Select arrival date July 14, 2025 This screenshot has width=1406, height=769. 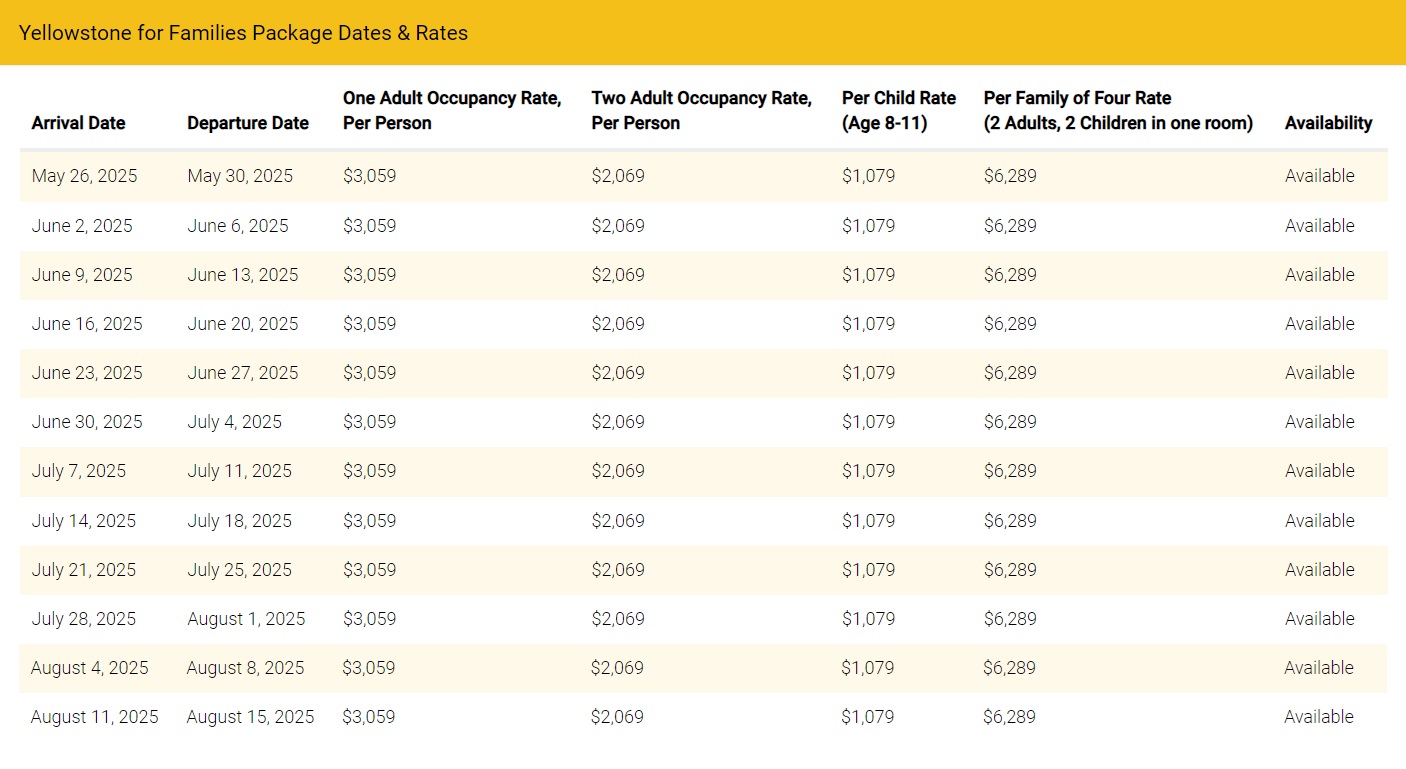[x=84, y=521]
